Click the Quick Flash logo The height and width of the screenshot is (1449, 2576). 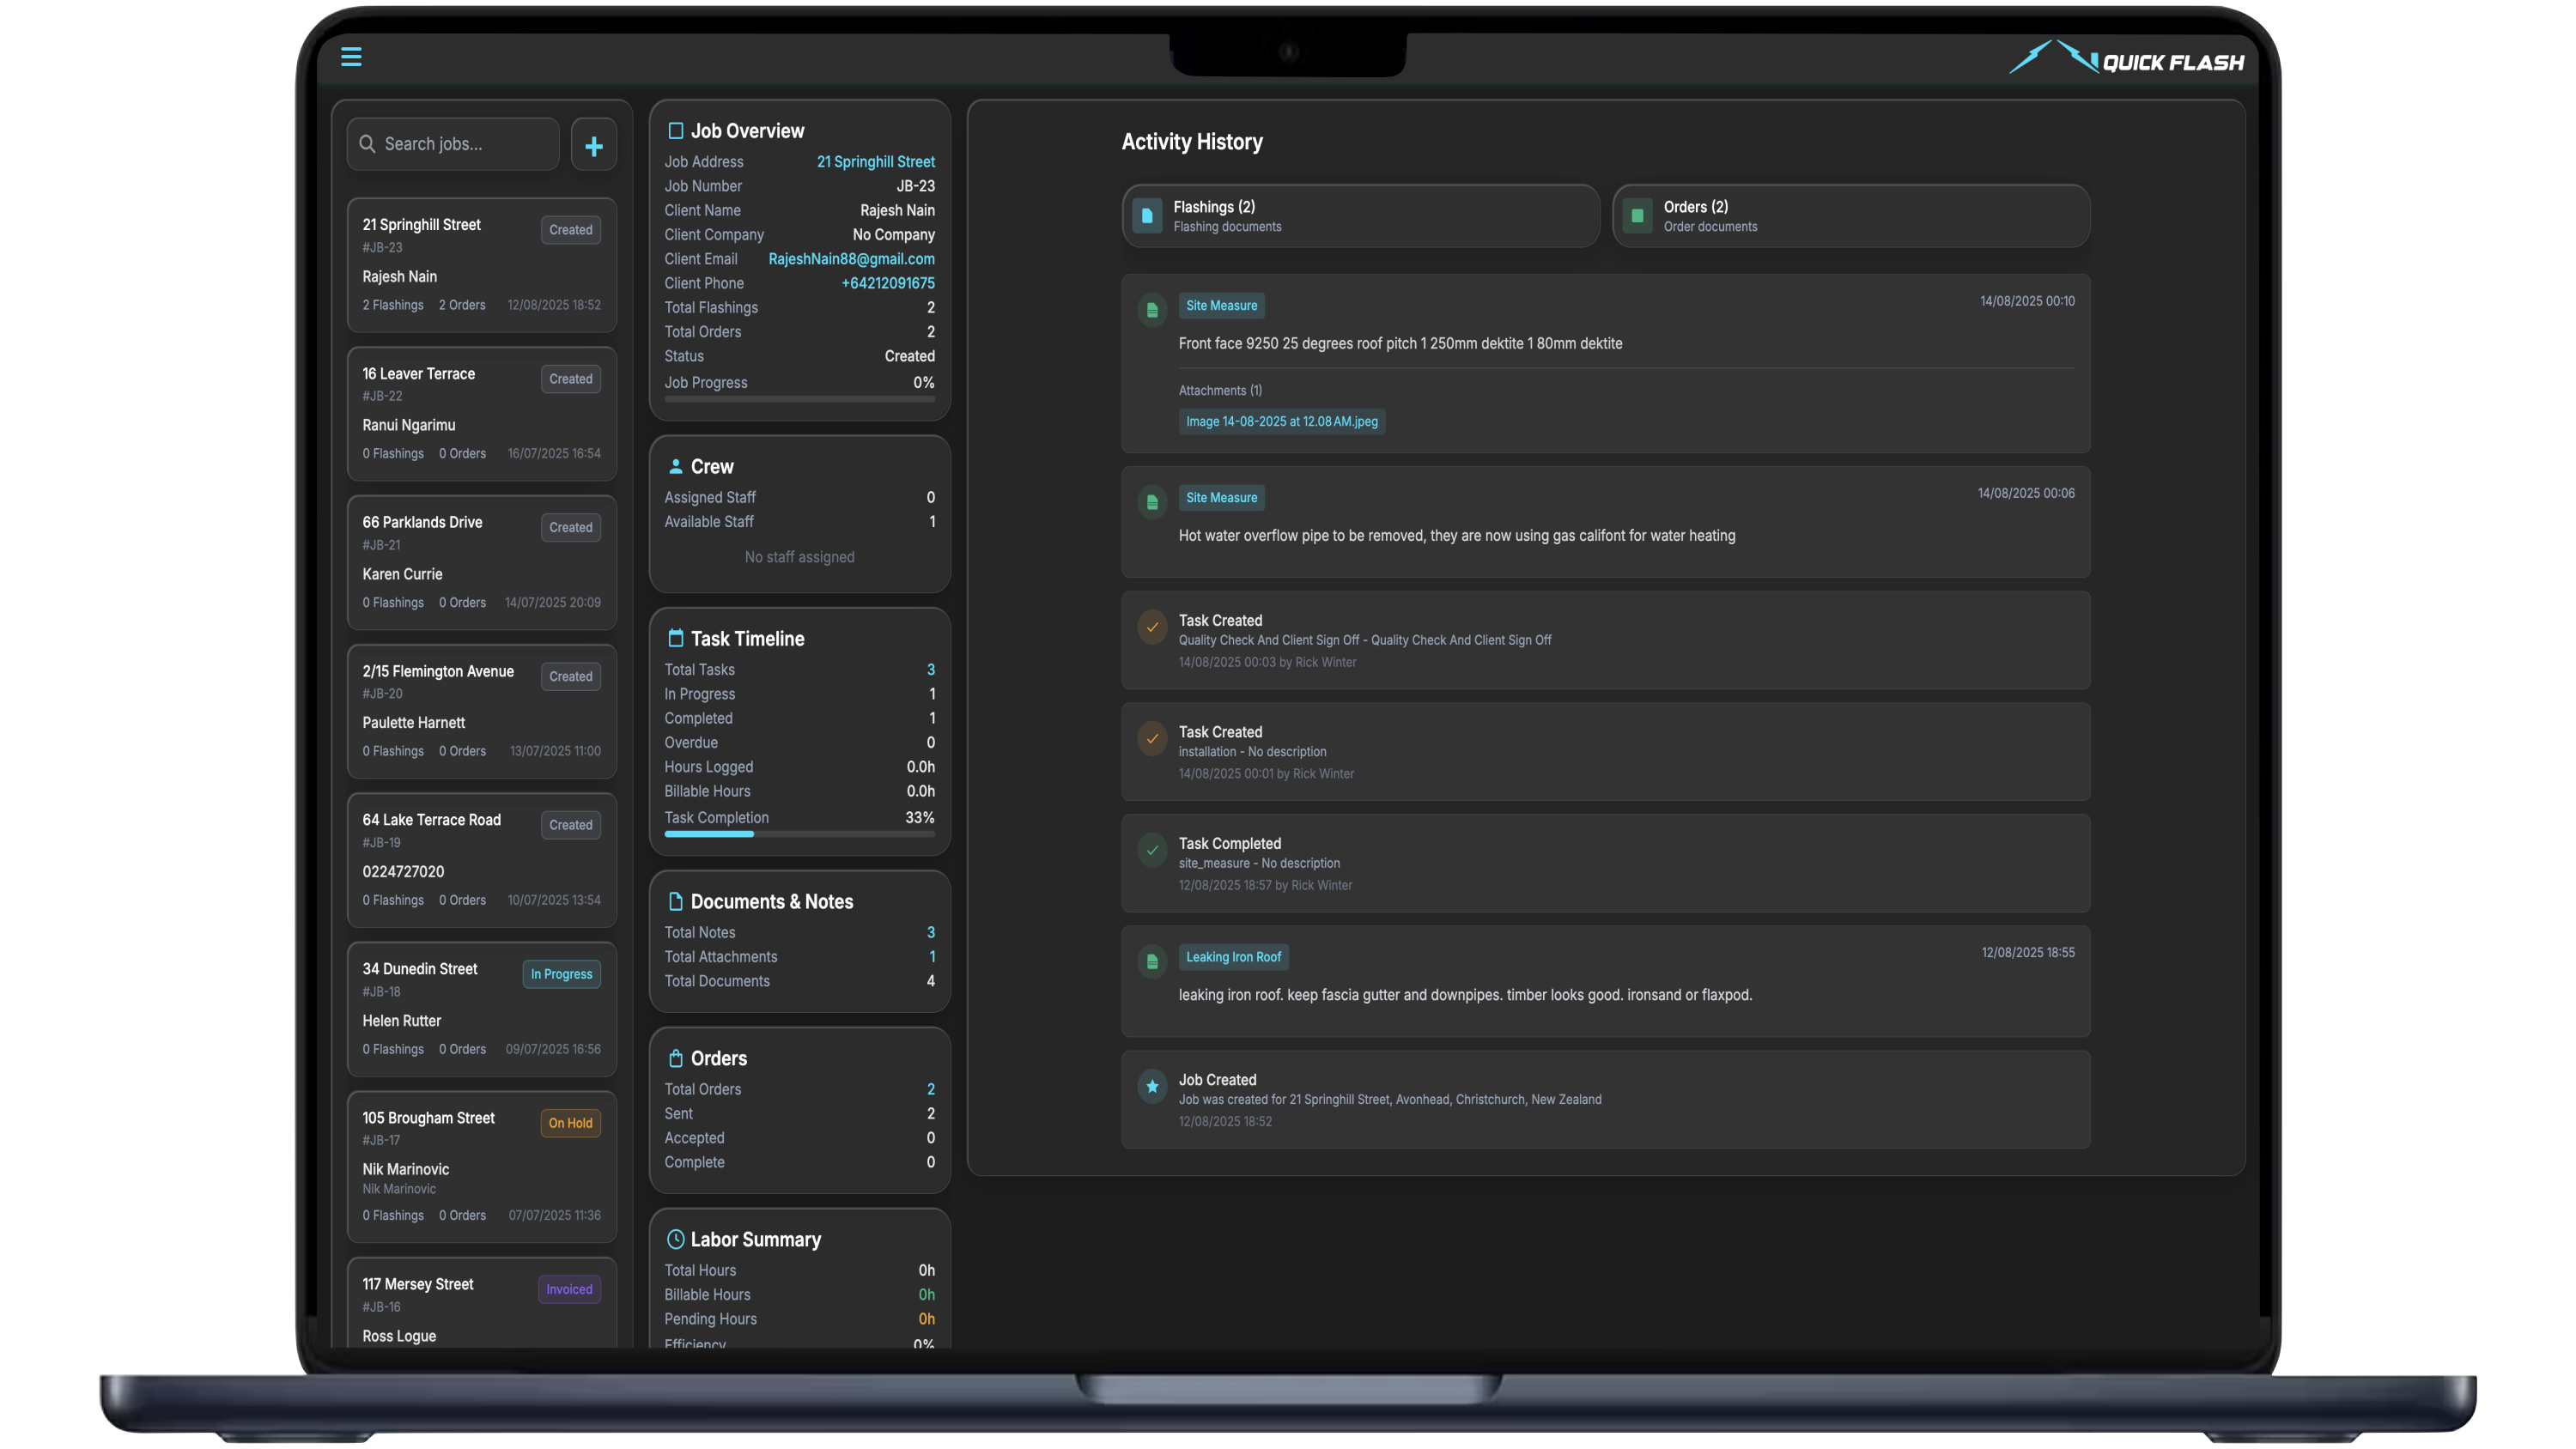(x=2126, y=60)
